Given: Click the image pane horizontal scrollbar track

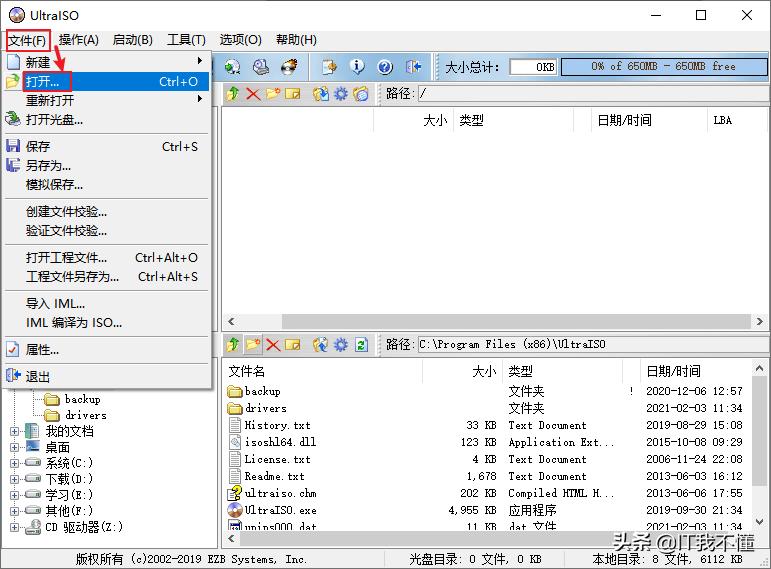Looking at the screenshot, I should pos(496,321).
